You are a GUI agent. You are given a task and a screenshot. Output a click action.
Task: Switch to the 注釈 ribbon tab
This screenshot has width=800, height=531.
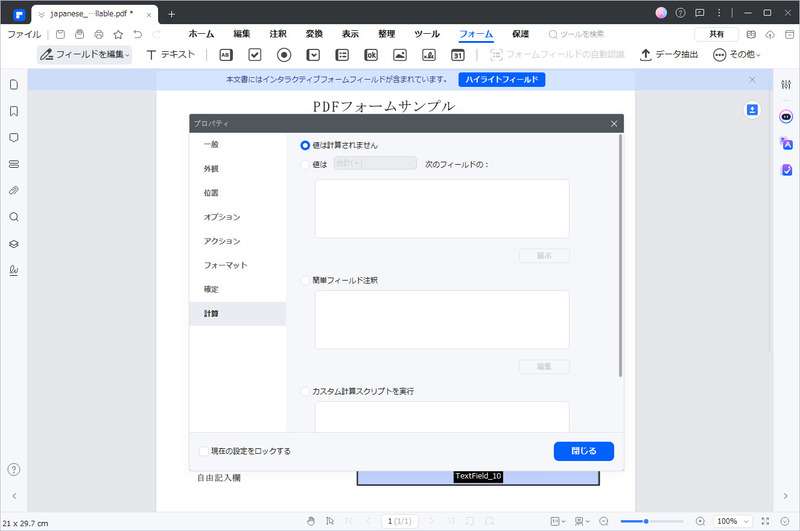[278, 34]
